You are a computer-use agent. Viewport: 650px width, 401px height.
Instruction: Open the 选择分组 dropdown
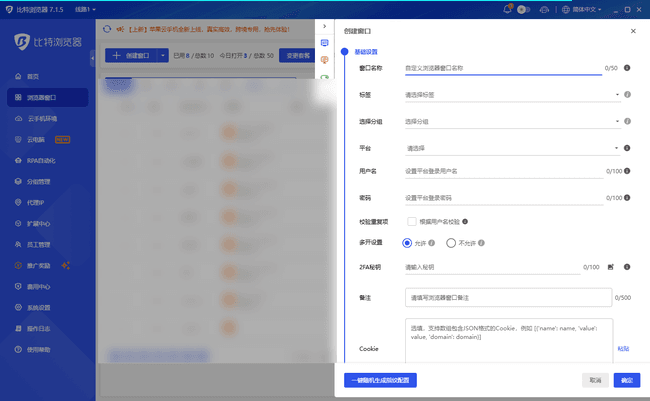pos(512,122)
